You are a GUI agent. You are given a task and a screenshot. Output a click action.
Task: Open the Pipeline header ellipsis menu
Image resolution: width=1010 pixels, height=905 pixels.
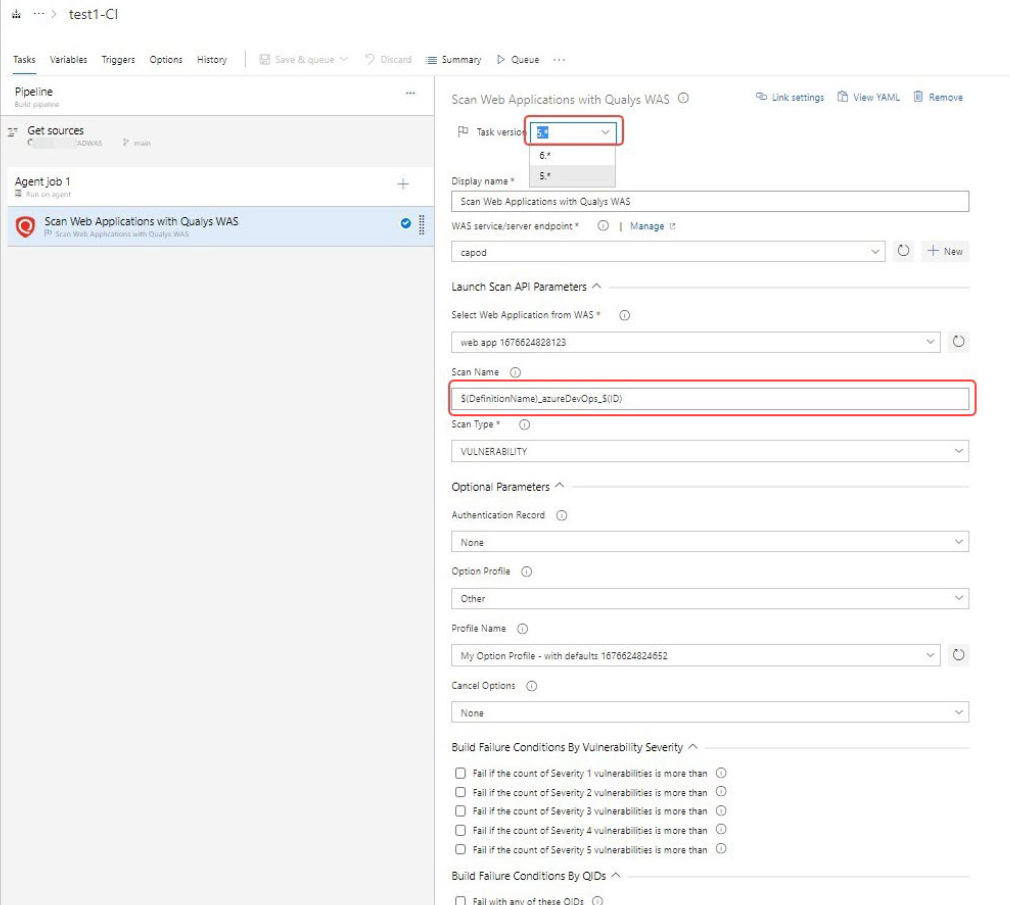pyautogui.click(x=410, y=93)
